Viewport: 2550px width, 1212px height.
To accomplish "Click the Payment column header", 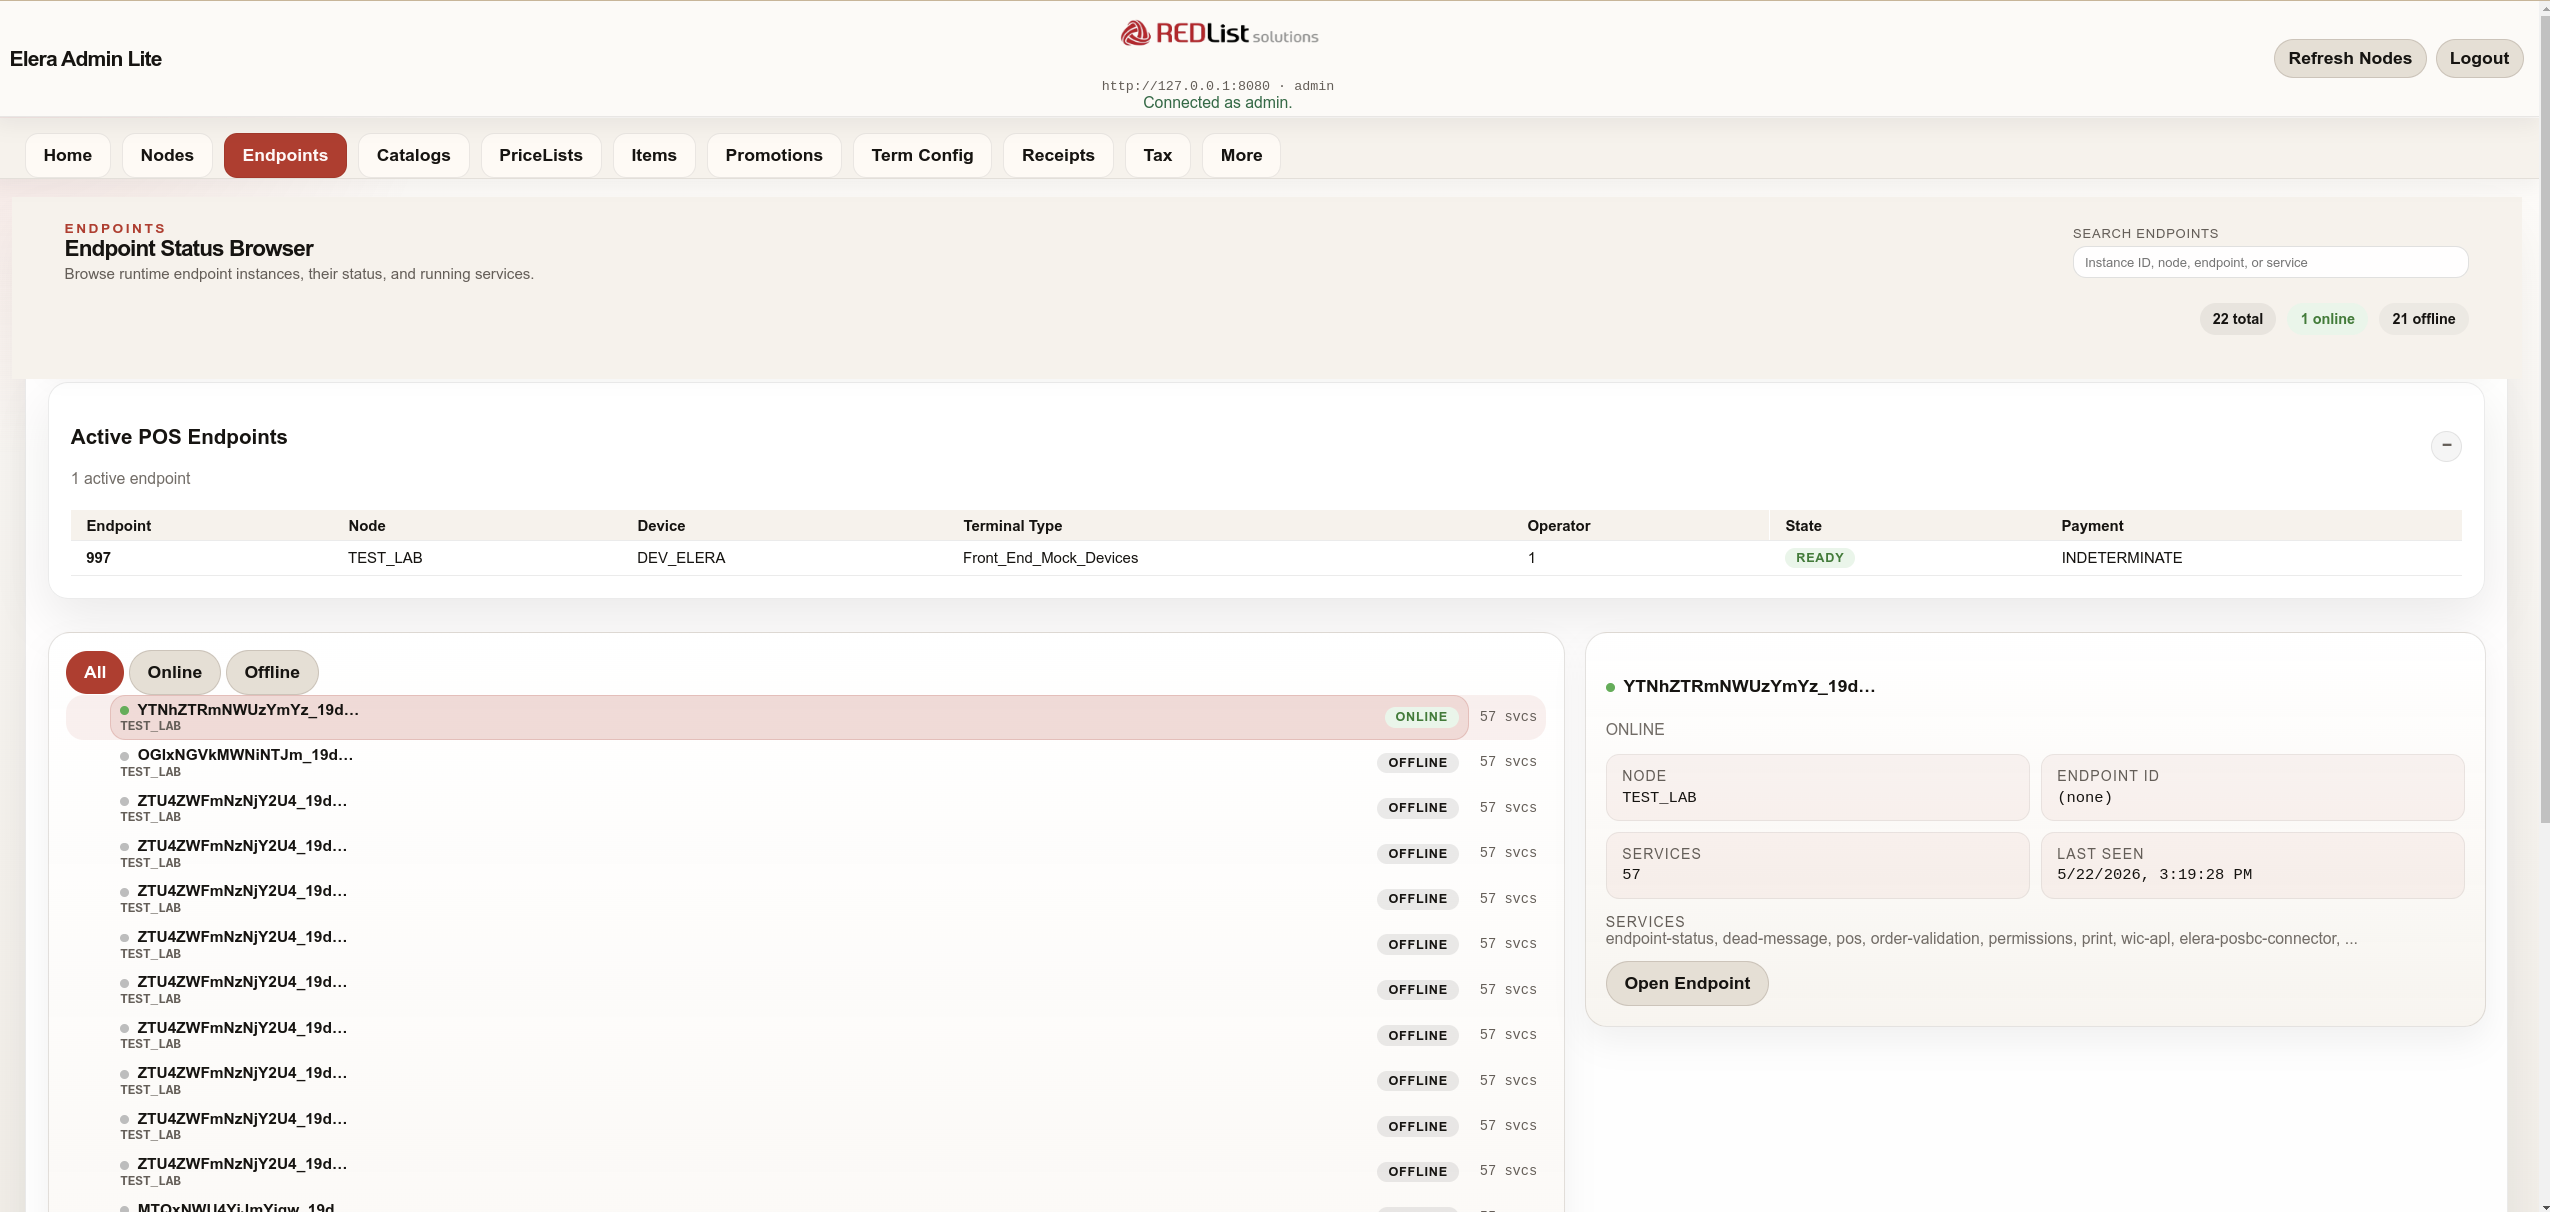I will (2092, 526).
